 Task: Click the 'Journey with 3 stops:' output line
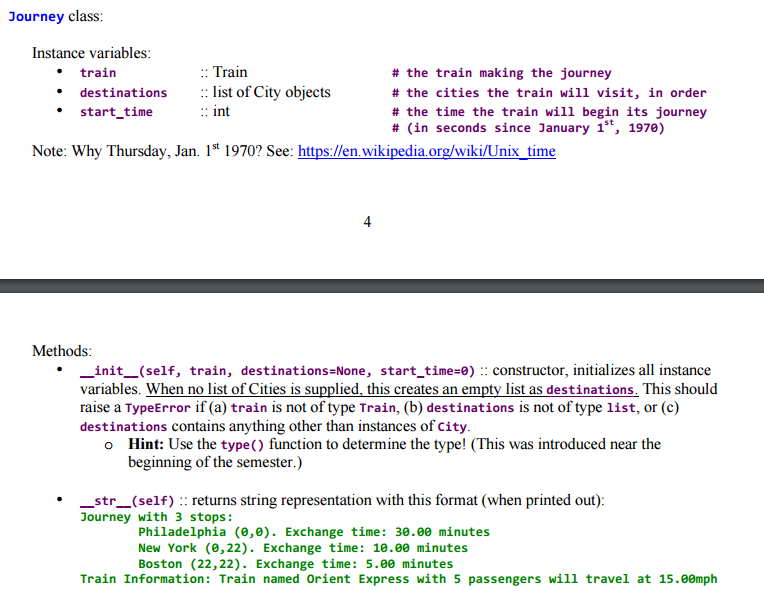point(156,517)
